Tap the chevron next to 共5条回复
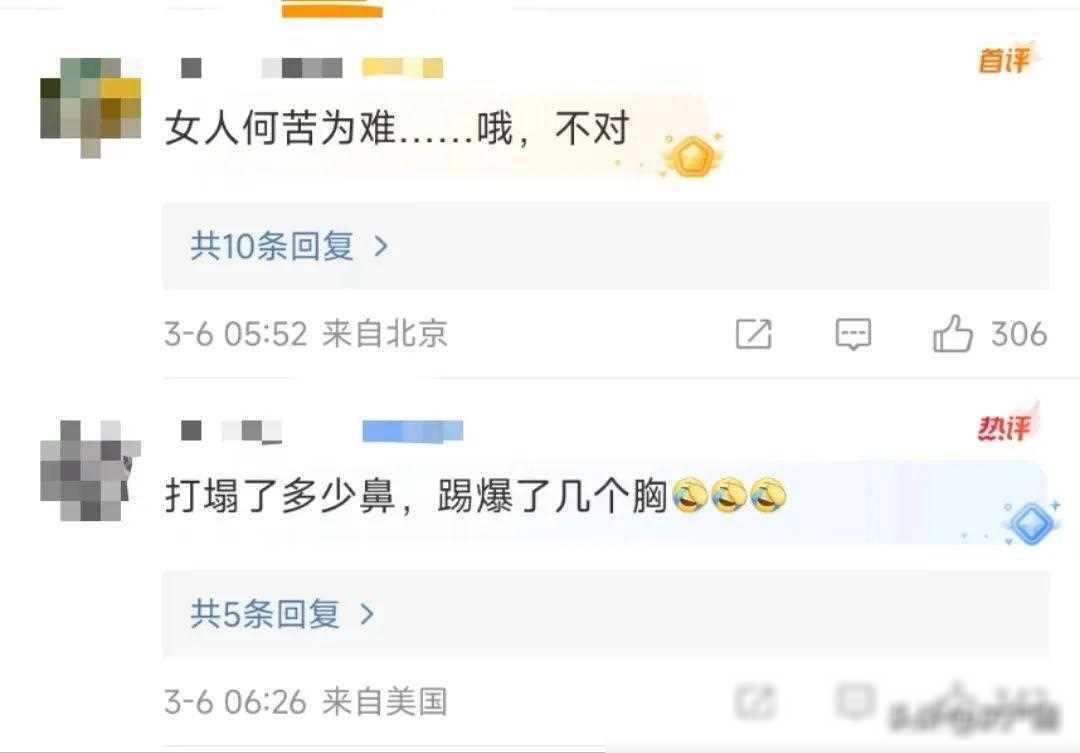 367,614
